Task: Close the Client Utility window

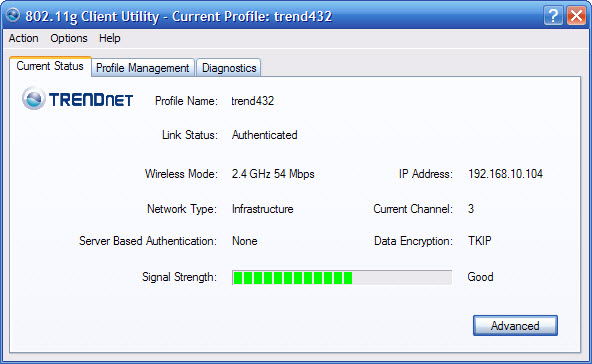Action: point(576,16)
